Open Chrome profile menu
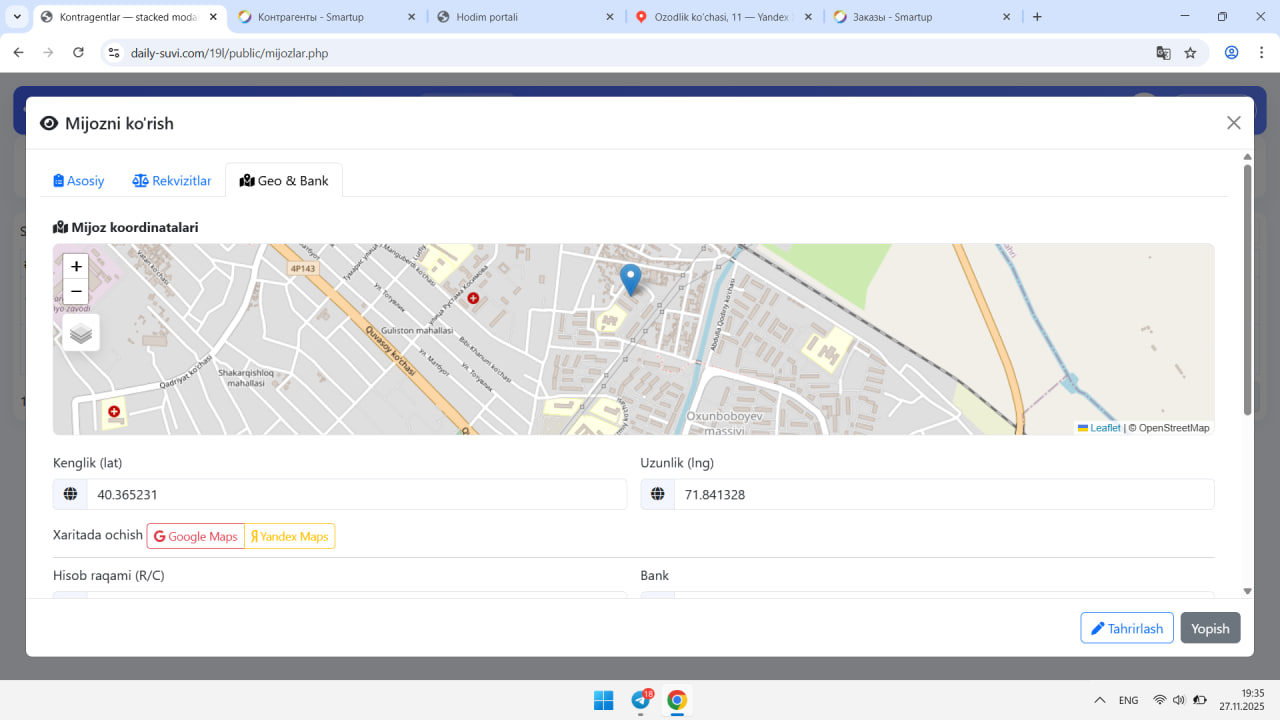The width and height of the screenshot is (1280, 720). point(1232,53)
